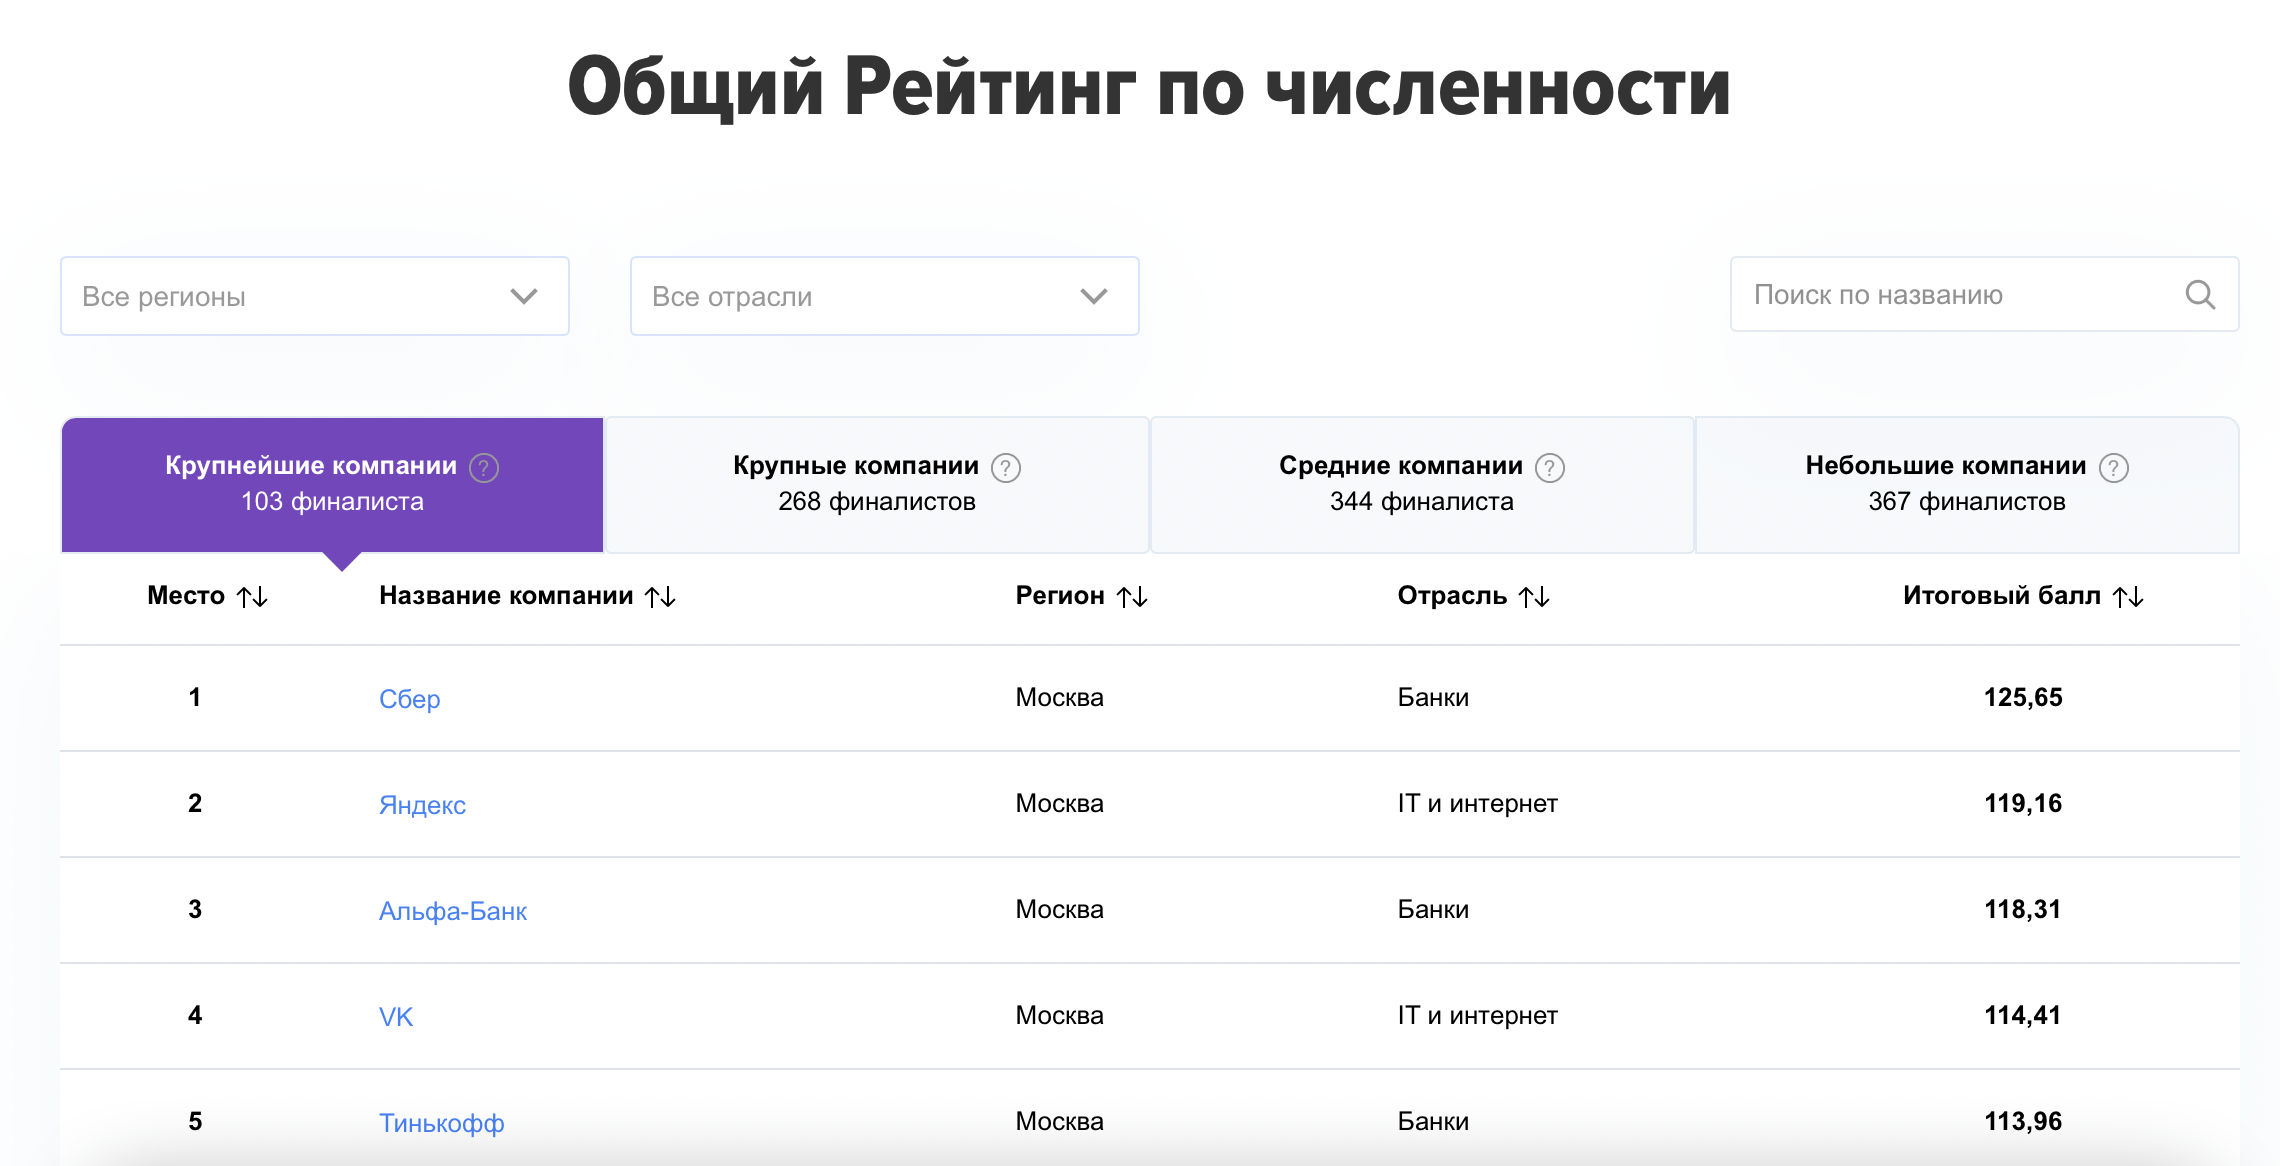
Task: Open the Яндекс company link
Action: tap(422, 804)
